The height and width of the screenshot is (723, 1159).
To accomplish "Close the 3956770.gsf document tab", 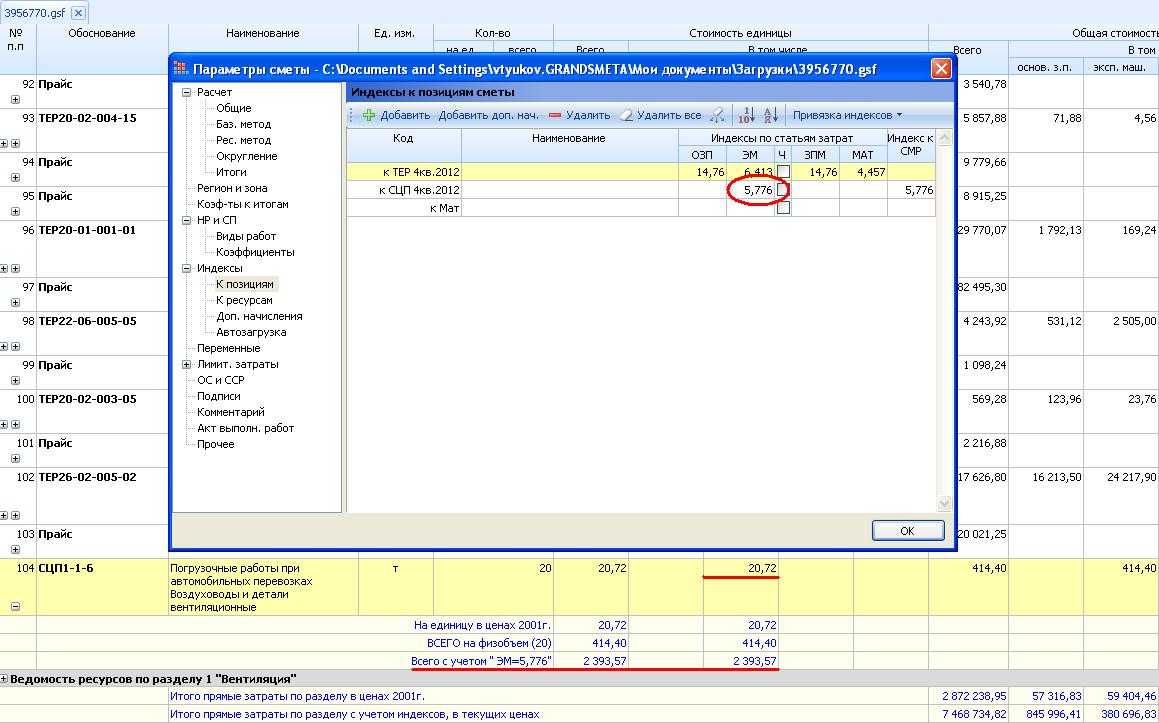I will click(79, 12).
